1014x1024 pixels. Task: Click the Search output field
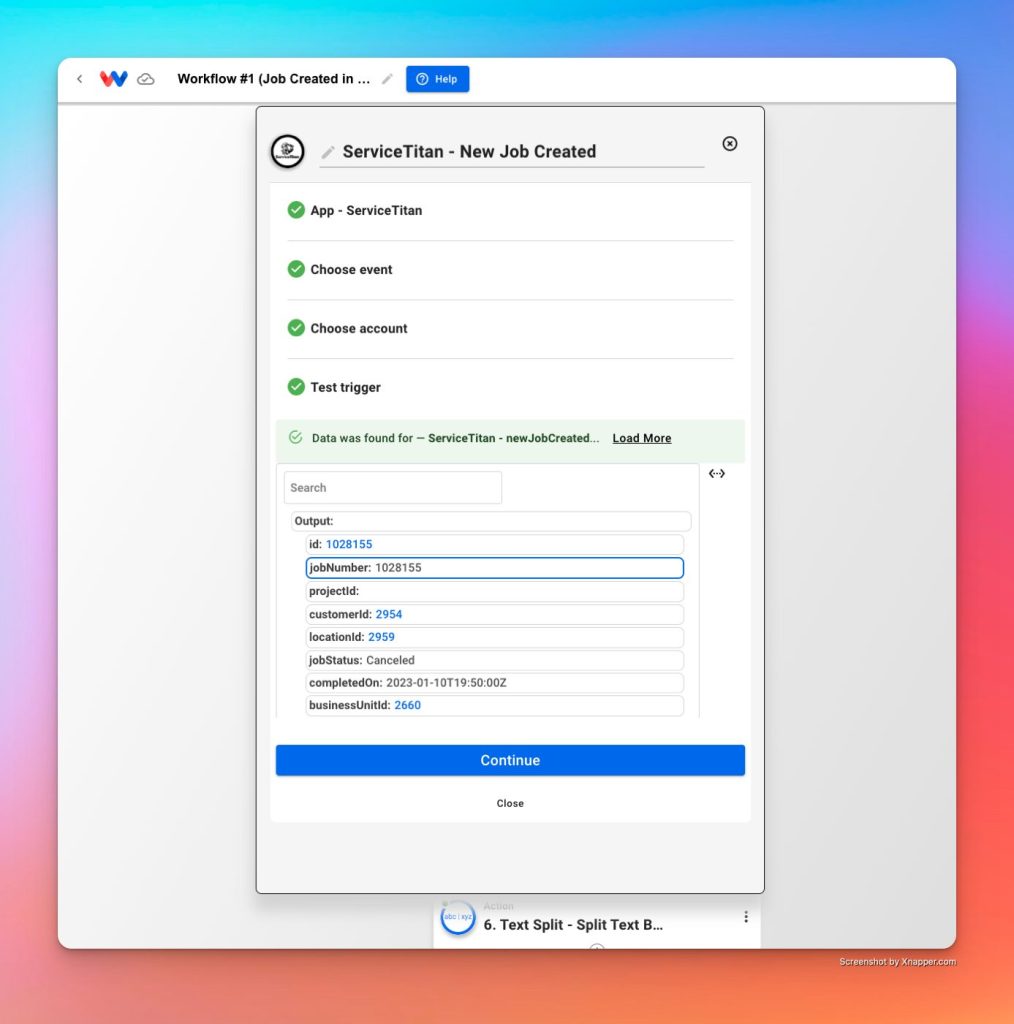393,488
